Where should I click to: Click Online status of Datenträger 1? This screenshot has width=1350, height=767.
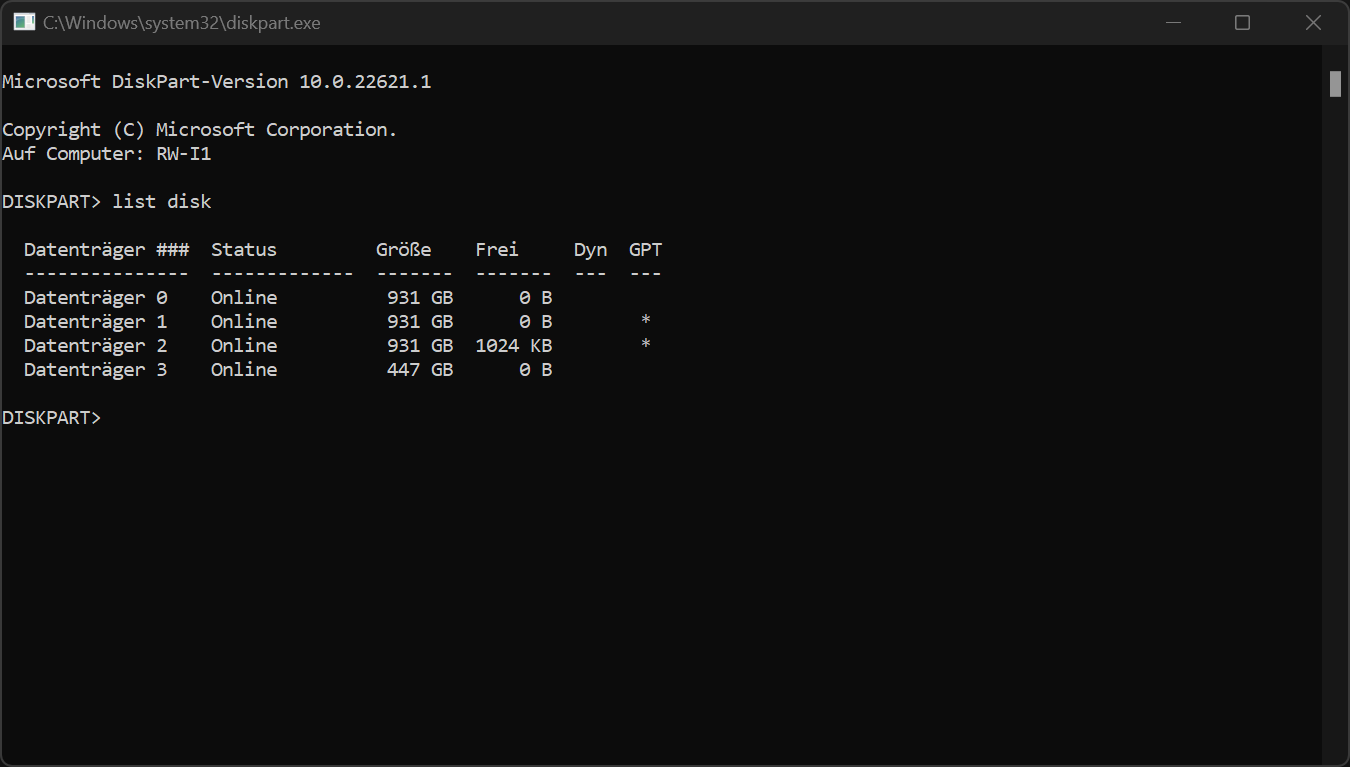tap(244, 322)
